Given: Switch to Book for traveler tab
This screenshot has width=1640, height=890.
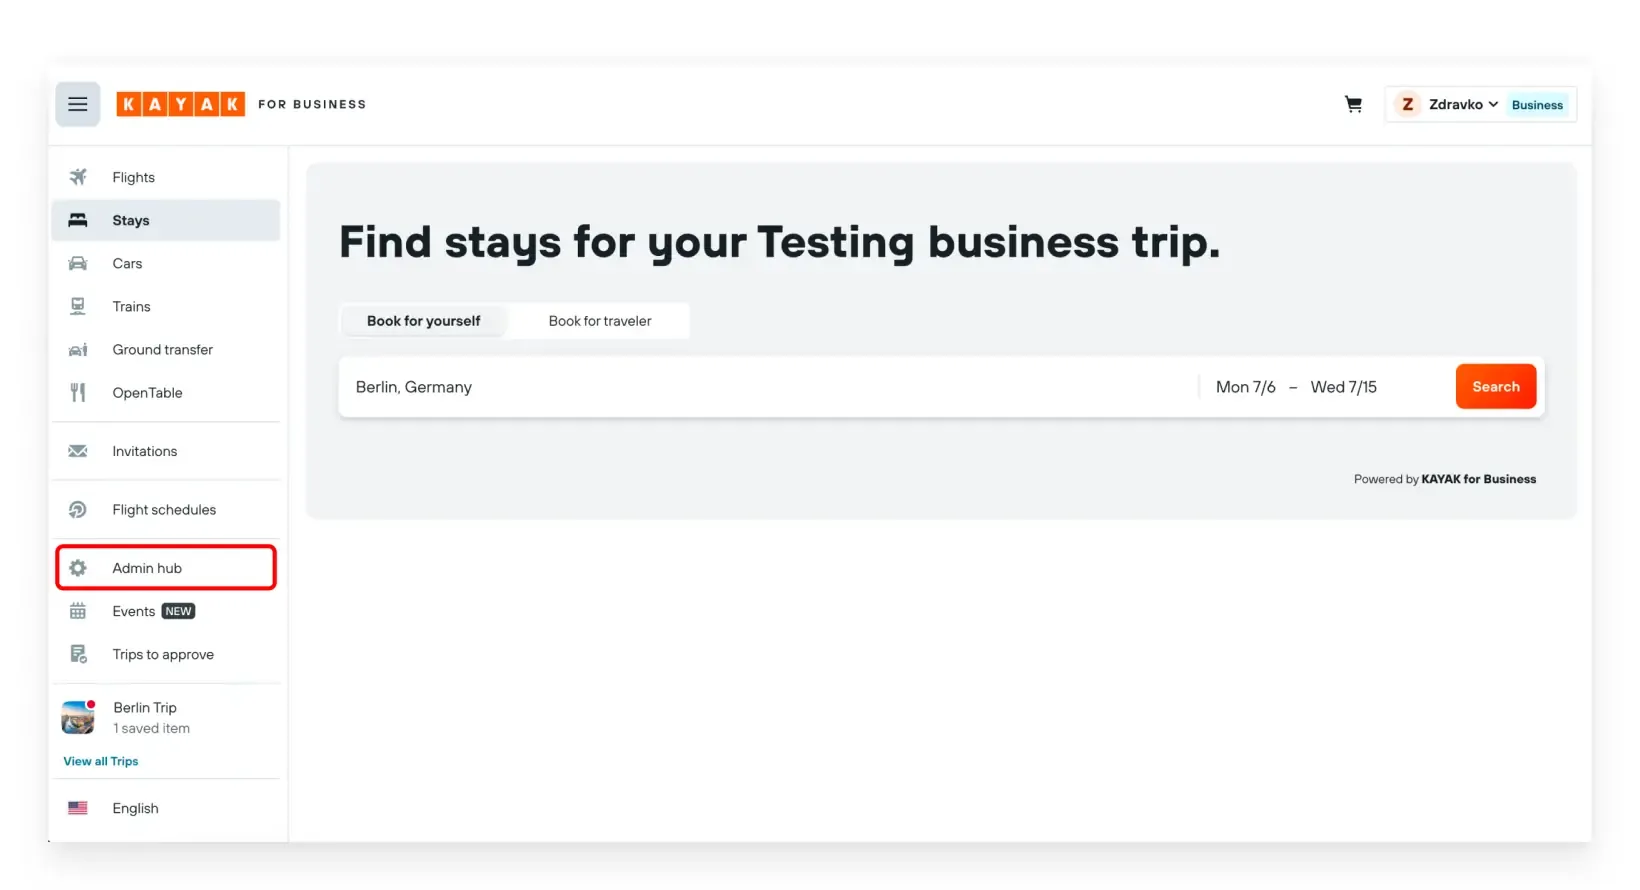Looking at the screenshot, I should tap(600, 321).
